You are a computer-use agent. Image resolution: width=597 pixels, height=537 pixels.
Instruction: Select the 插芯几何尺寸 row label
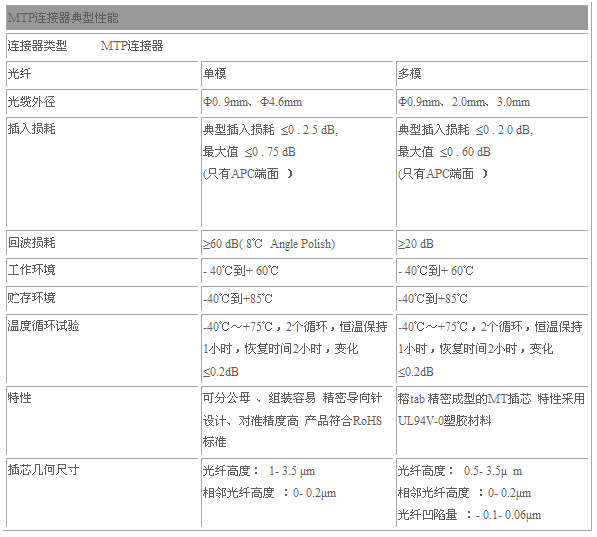pos(43,470)
